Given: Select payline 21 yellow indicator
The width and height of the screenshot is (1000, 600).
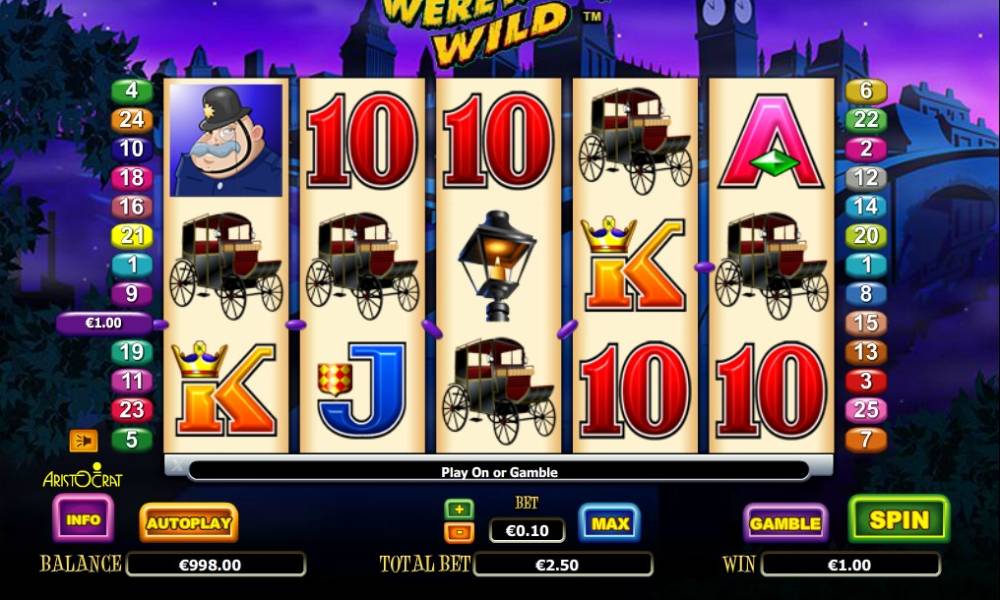Looking at the screenshot, I should coord(132,236).
